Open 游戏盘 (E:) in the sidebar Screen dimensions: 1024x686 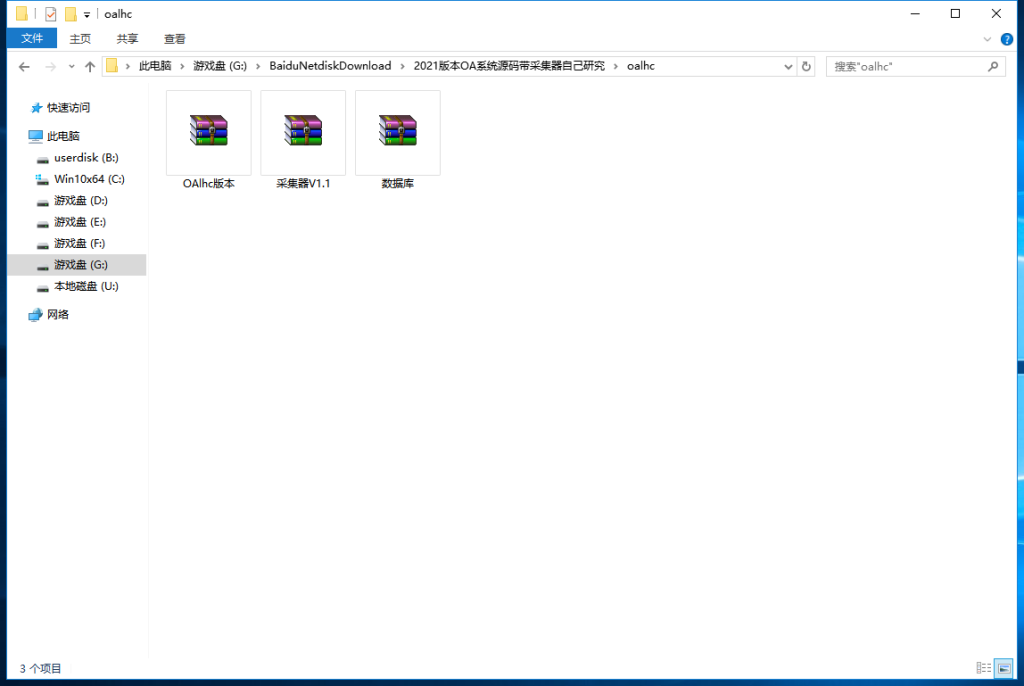tap(80, 222)
